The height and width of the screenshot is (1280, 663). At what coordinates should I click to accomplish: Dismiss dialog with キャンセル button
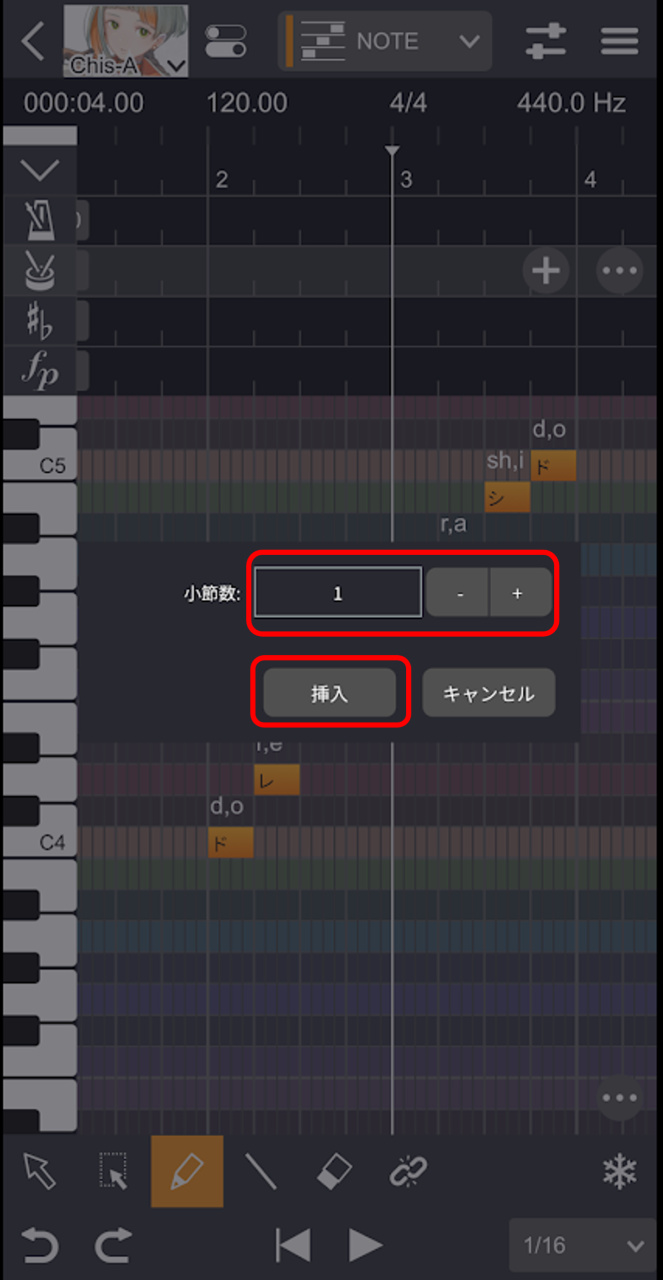488,693
